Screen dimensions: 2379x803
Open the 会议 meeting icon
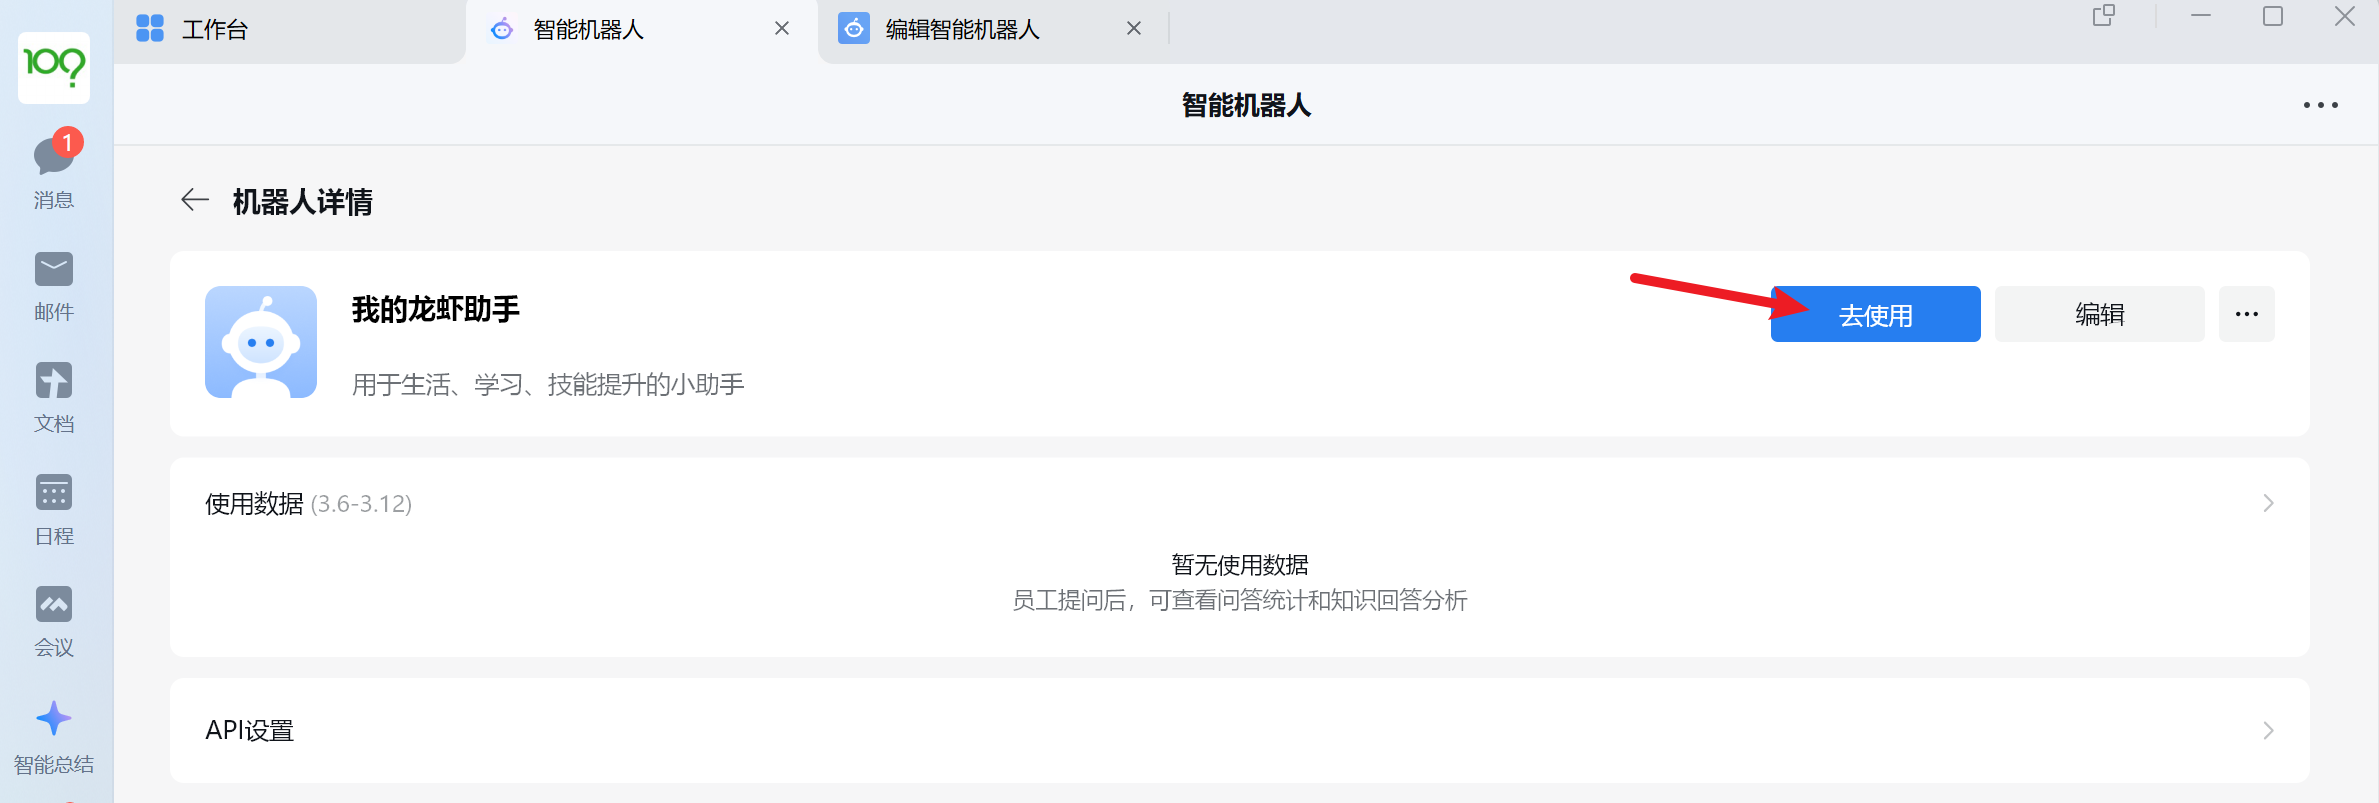[54, 606]
